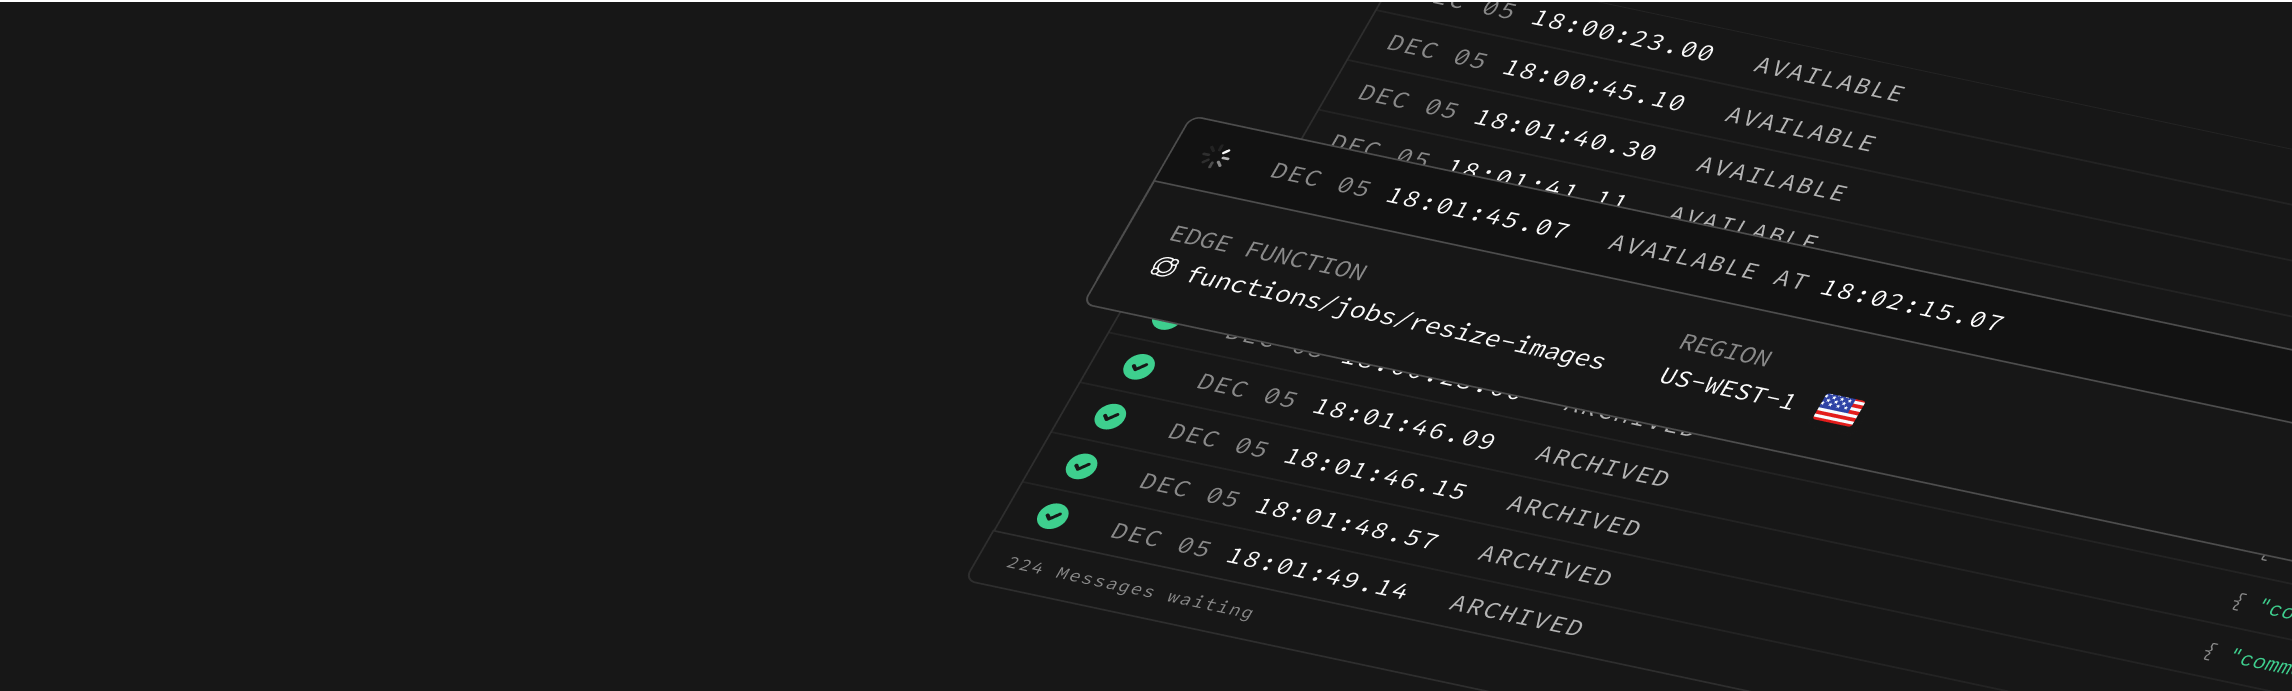Select the DEC 05 18:01:45.07 timestamp
2292x691 pixels.
pyautogui.click(x=1420, y=200)
